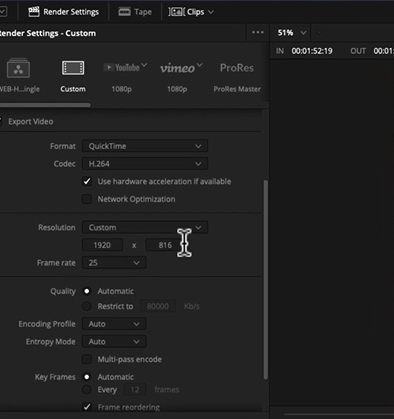
Task: Click the Render Settings - Custom title
Action: coord(48,33)
